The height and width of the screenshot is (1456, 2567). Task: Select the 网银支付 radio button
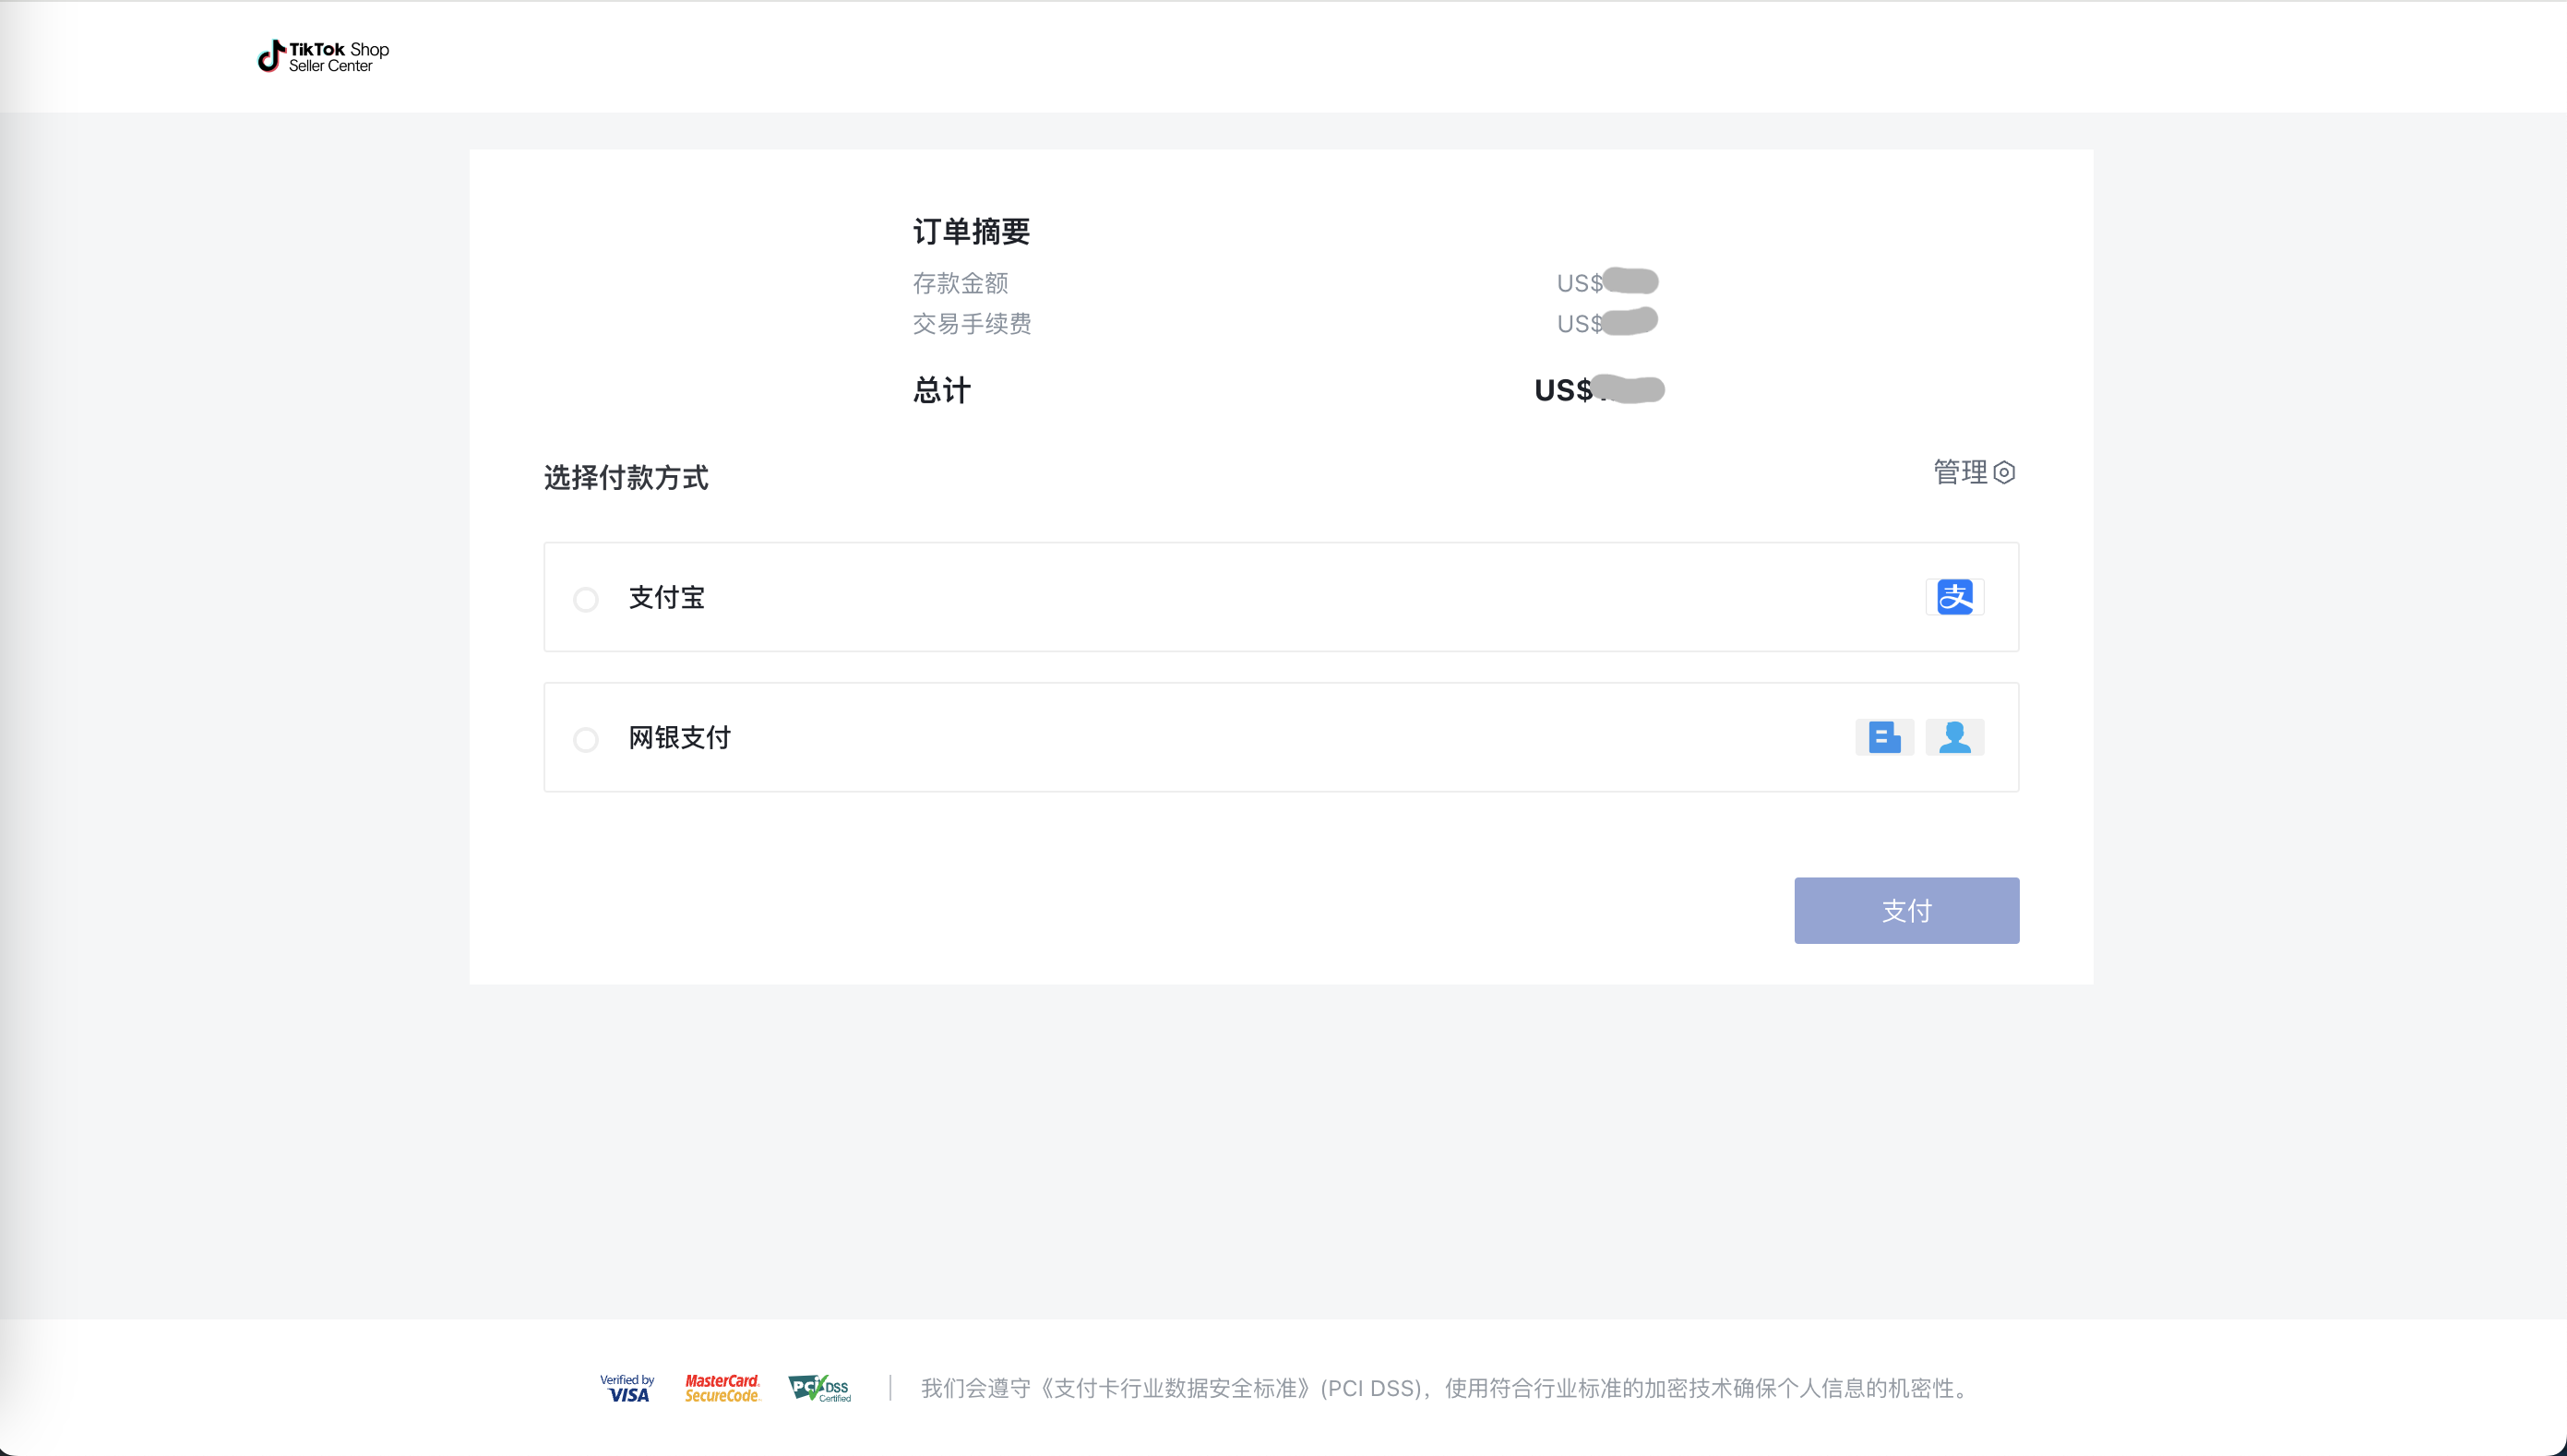[x=586, y=739]
